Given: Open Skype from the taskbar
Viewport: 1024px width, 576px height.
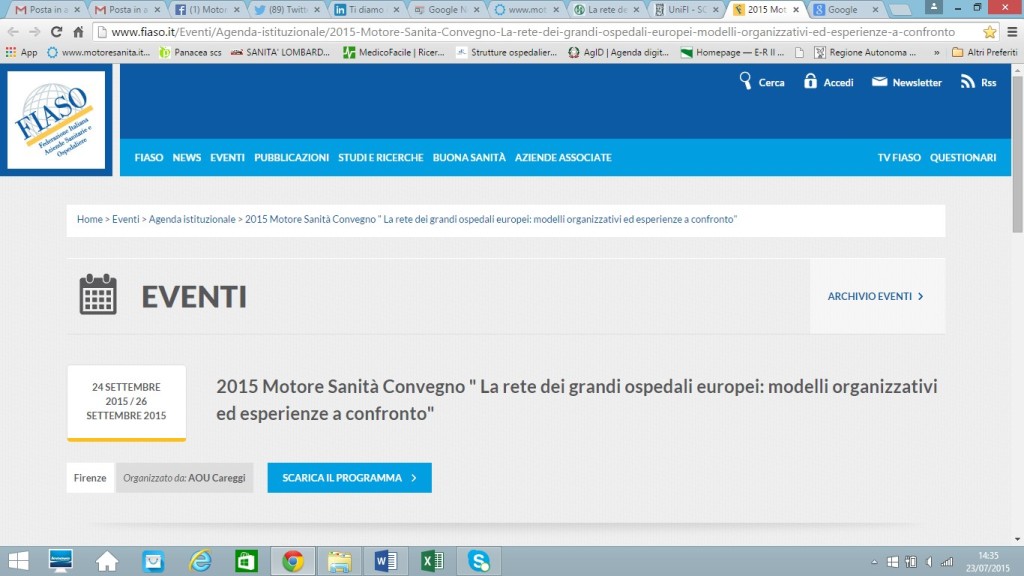Looking at the screenshot, I should click(479, 561).
